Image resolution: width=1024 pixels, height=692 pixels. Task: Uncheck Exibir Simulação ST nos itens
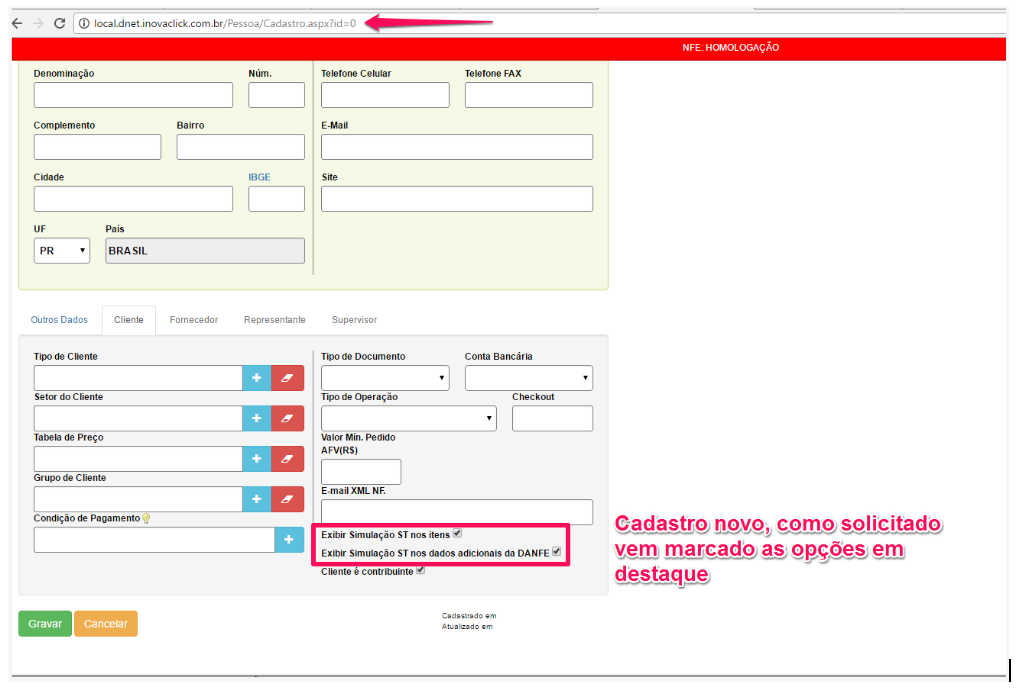coord(457,534)
